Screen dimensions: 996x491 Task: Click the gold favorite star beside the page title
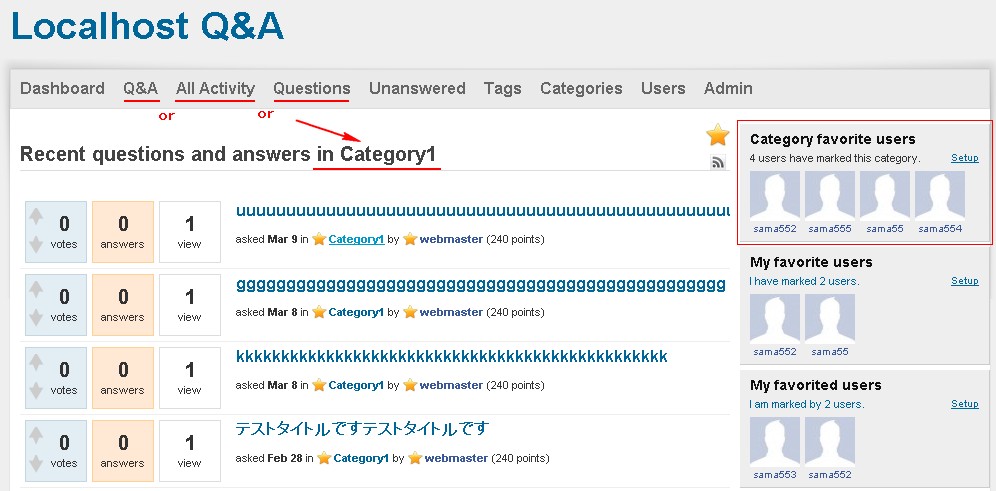(717, 135)
